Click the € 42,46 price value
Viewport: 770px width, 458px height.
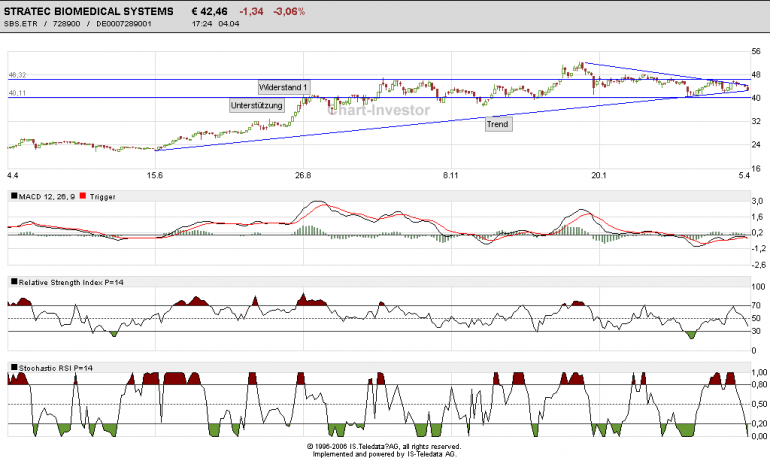(x=210, y=11)
